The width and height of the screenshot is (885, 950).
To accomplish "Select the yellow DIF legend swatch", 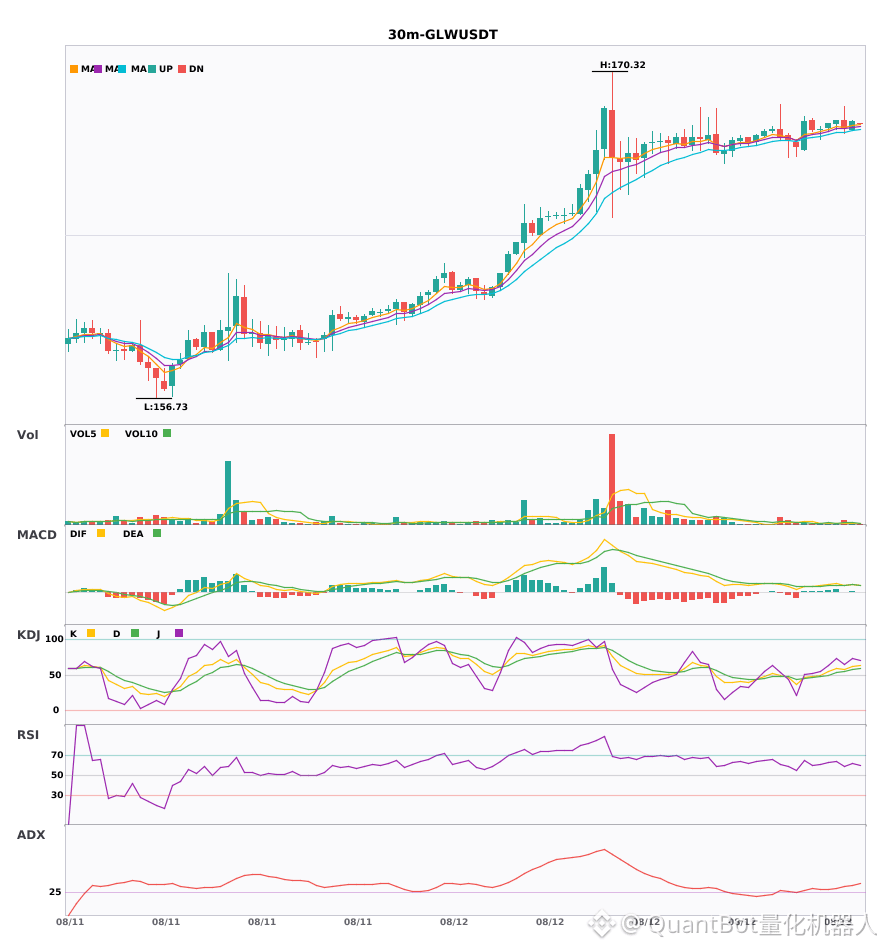I will (101, 533).
